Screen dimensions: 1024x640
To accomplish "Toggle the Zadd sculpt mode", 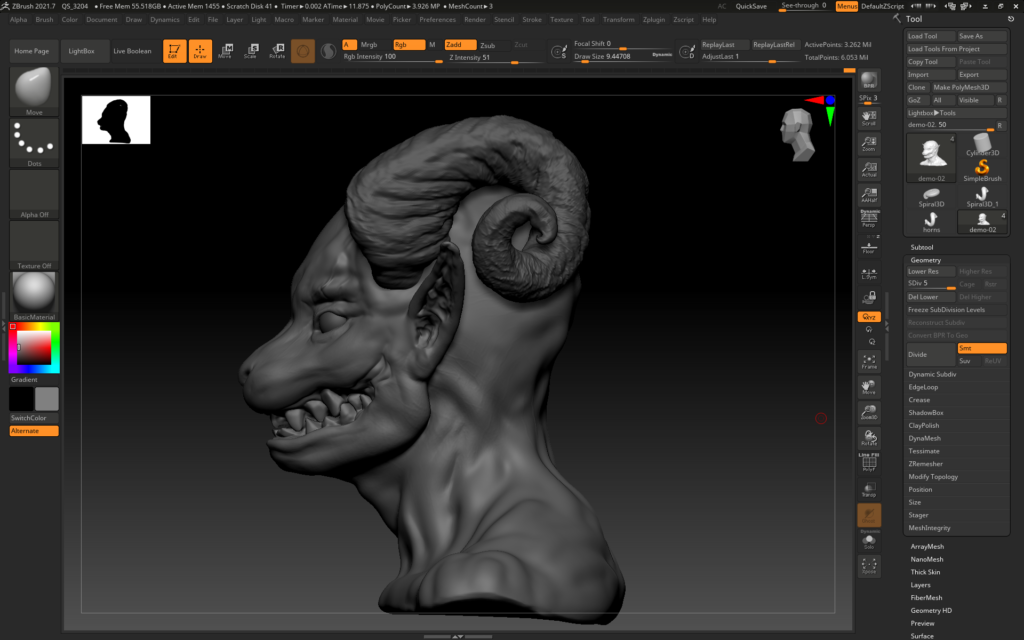I will pos(460,45).
